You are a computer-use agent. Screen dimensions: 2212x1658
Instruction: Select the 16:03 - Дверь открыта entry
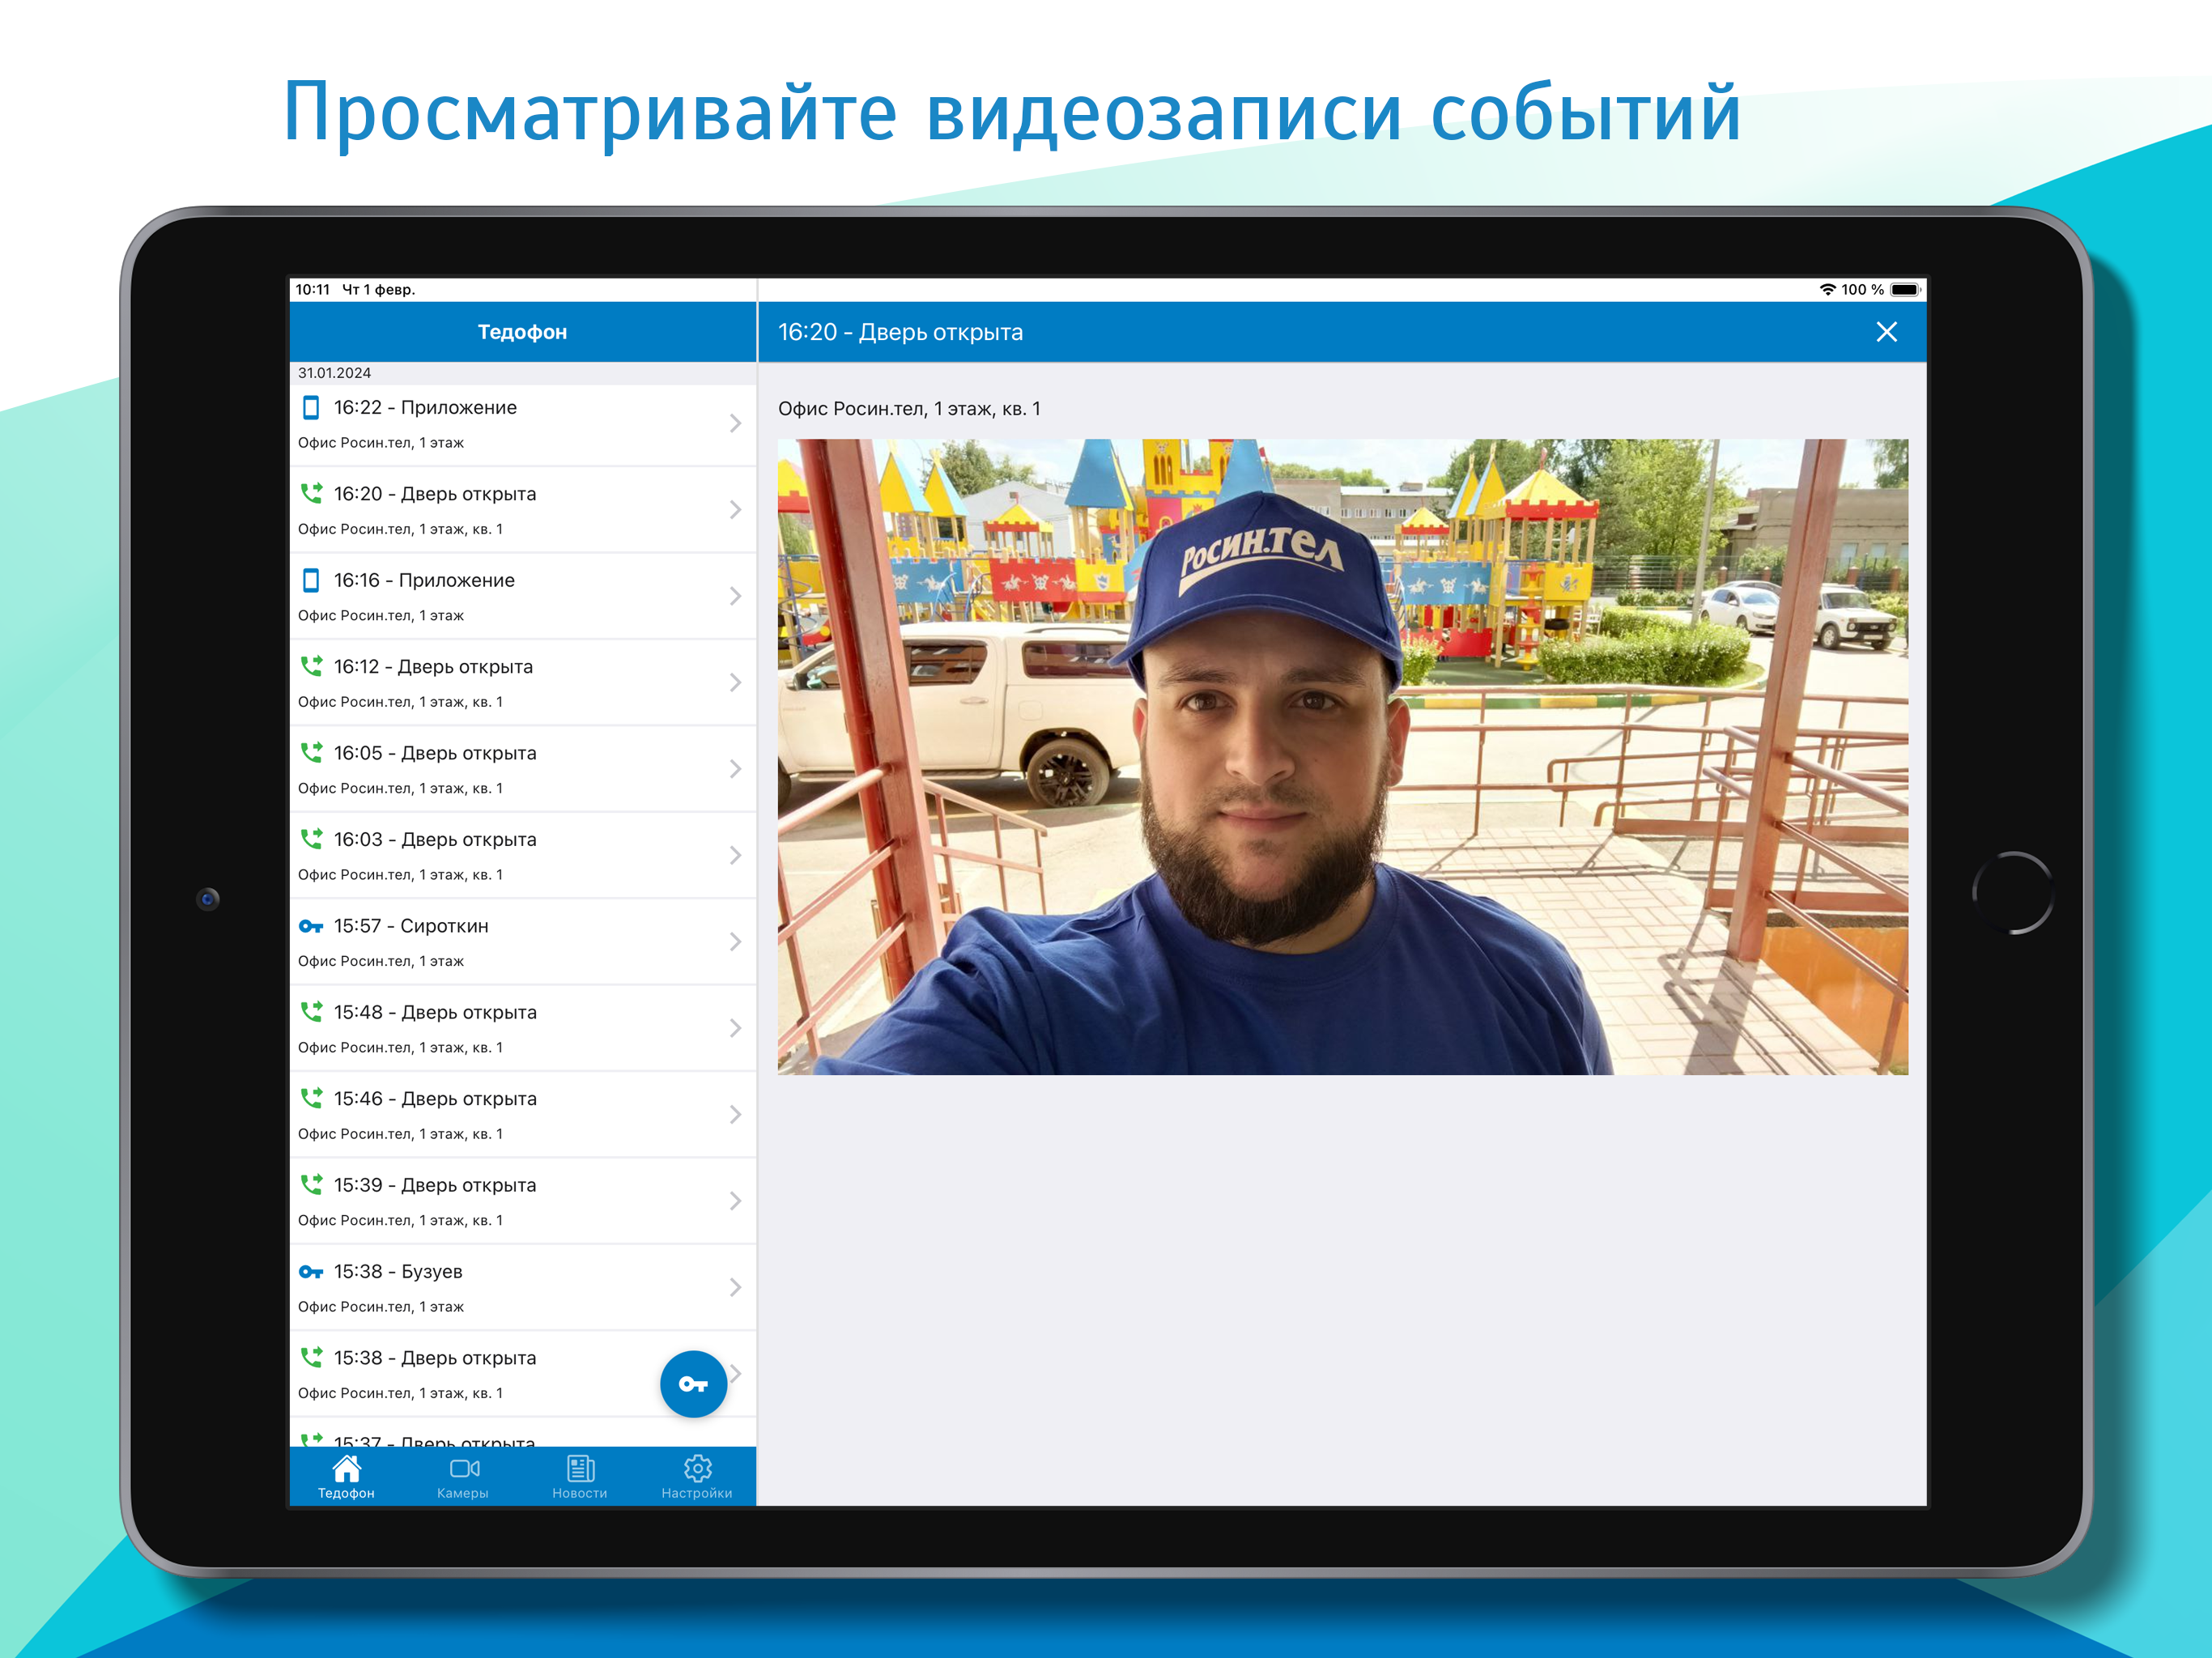point(522,855)
